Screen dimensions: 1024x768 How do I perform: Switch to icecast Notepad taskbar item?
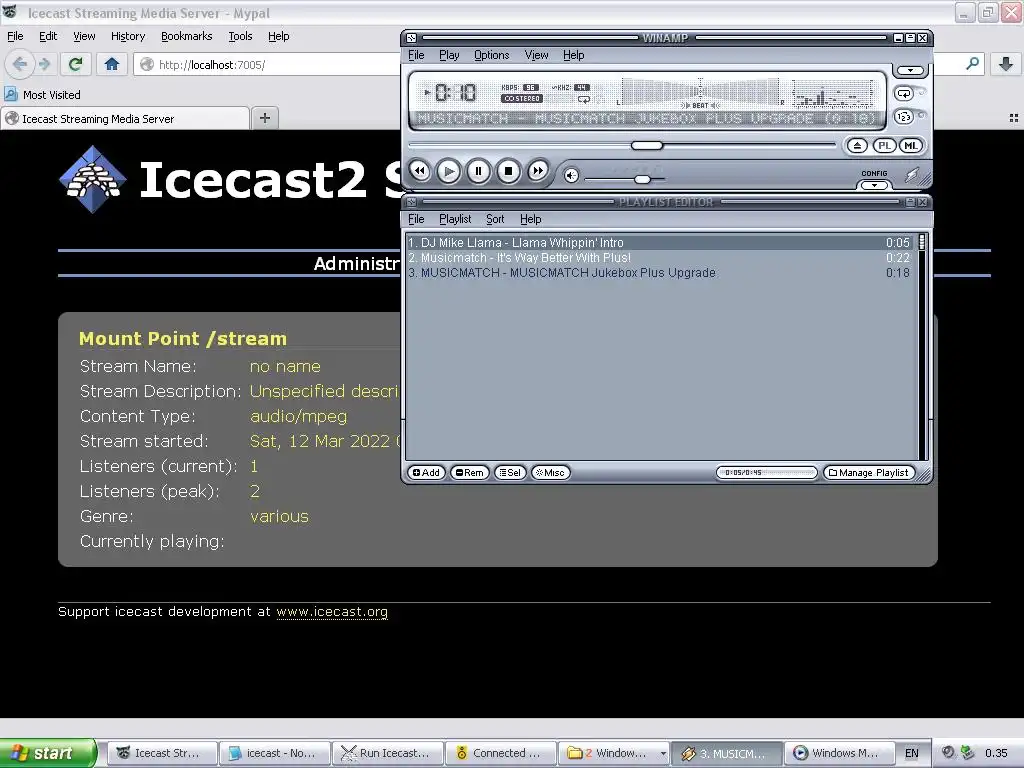tap(274, 753)
